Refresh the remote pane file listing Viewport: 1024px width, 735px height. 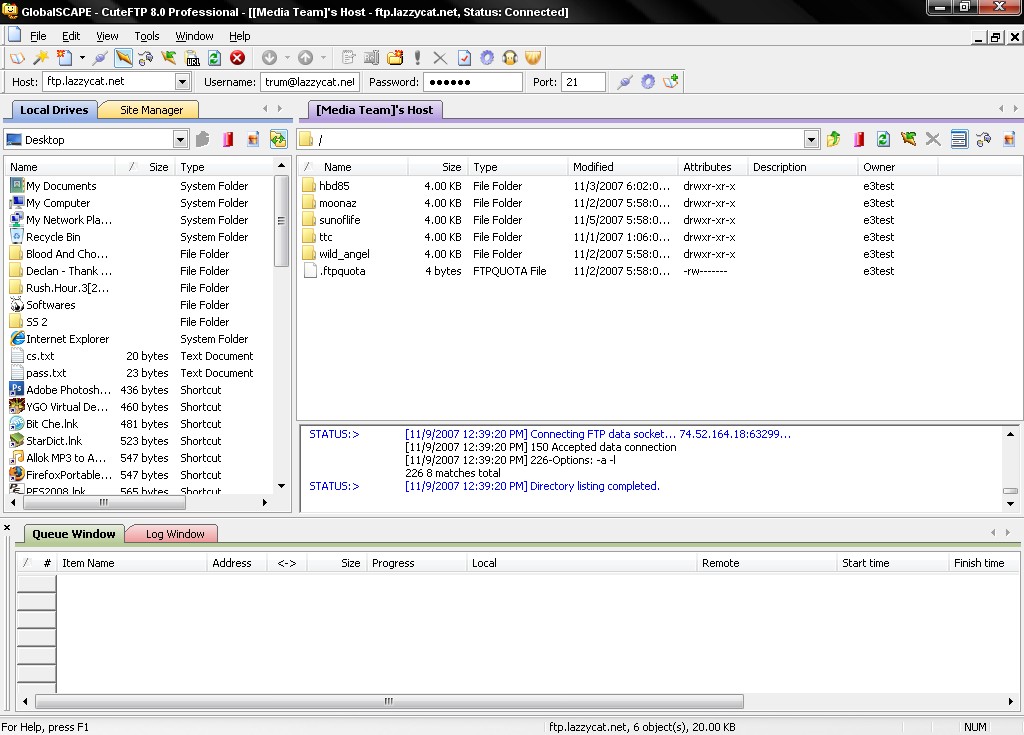[883, 140]
